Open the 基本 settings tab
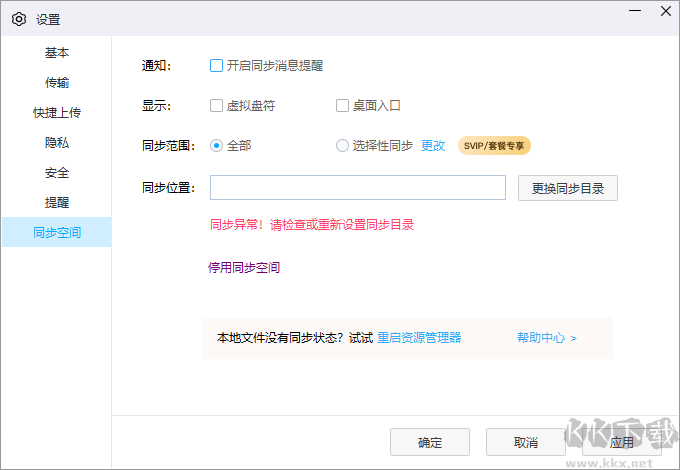This screenshot has width=680, height=470. pos(57,53)
